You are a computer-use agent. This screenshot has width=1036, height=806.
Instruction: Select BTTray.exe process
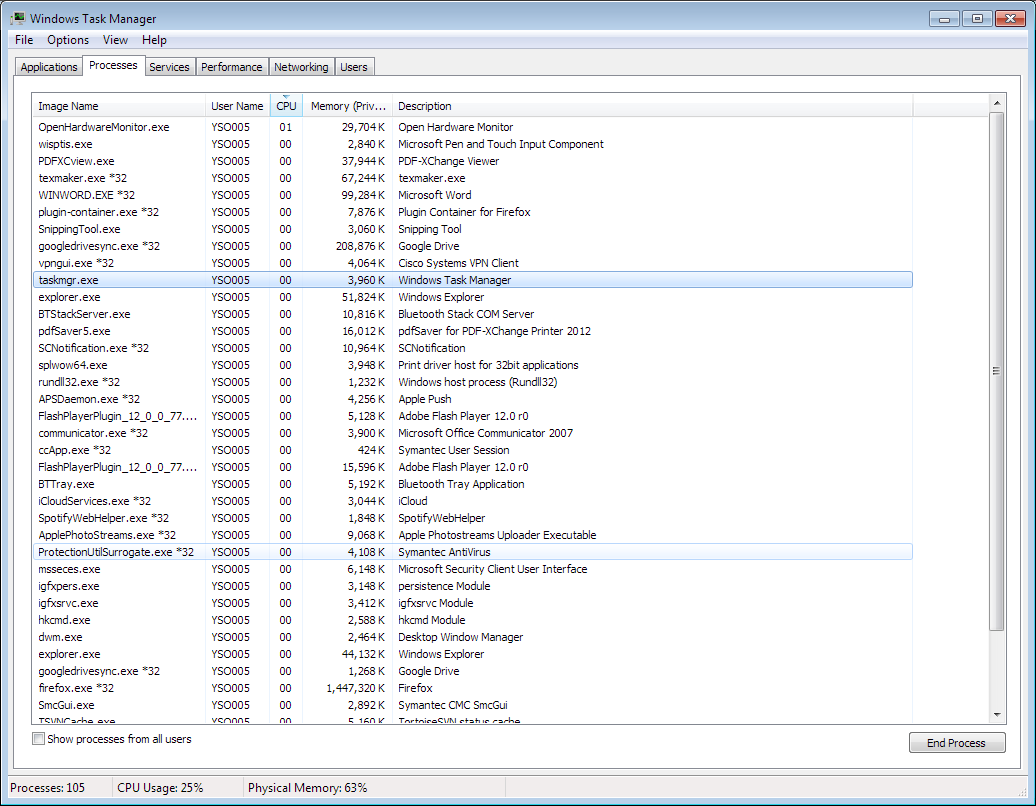[x=472, y=484]
